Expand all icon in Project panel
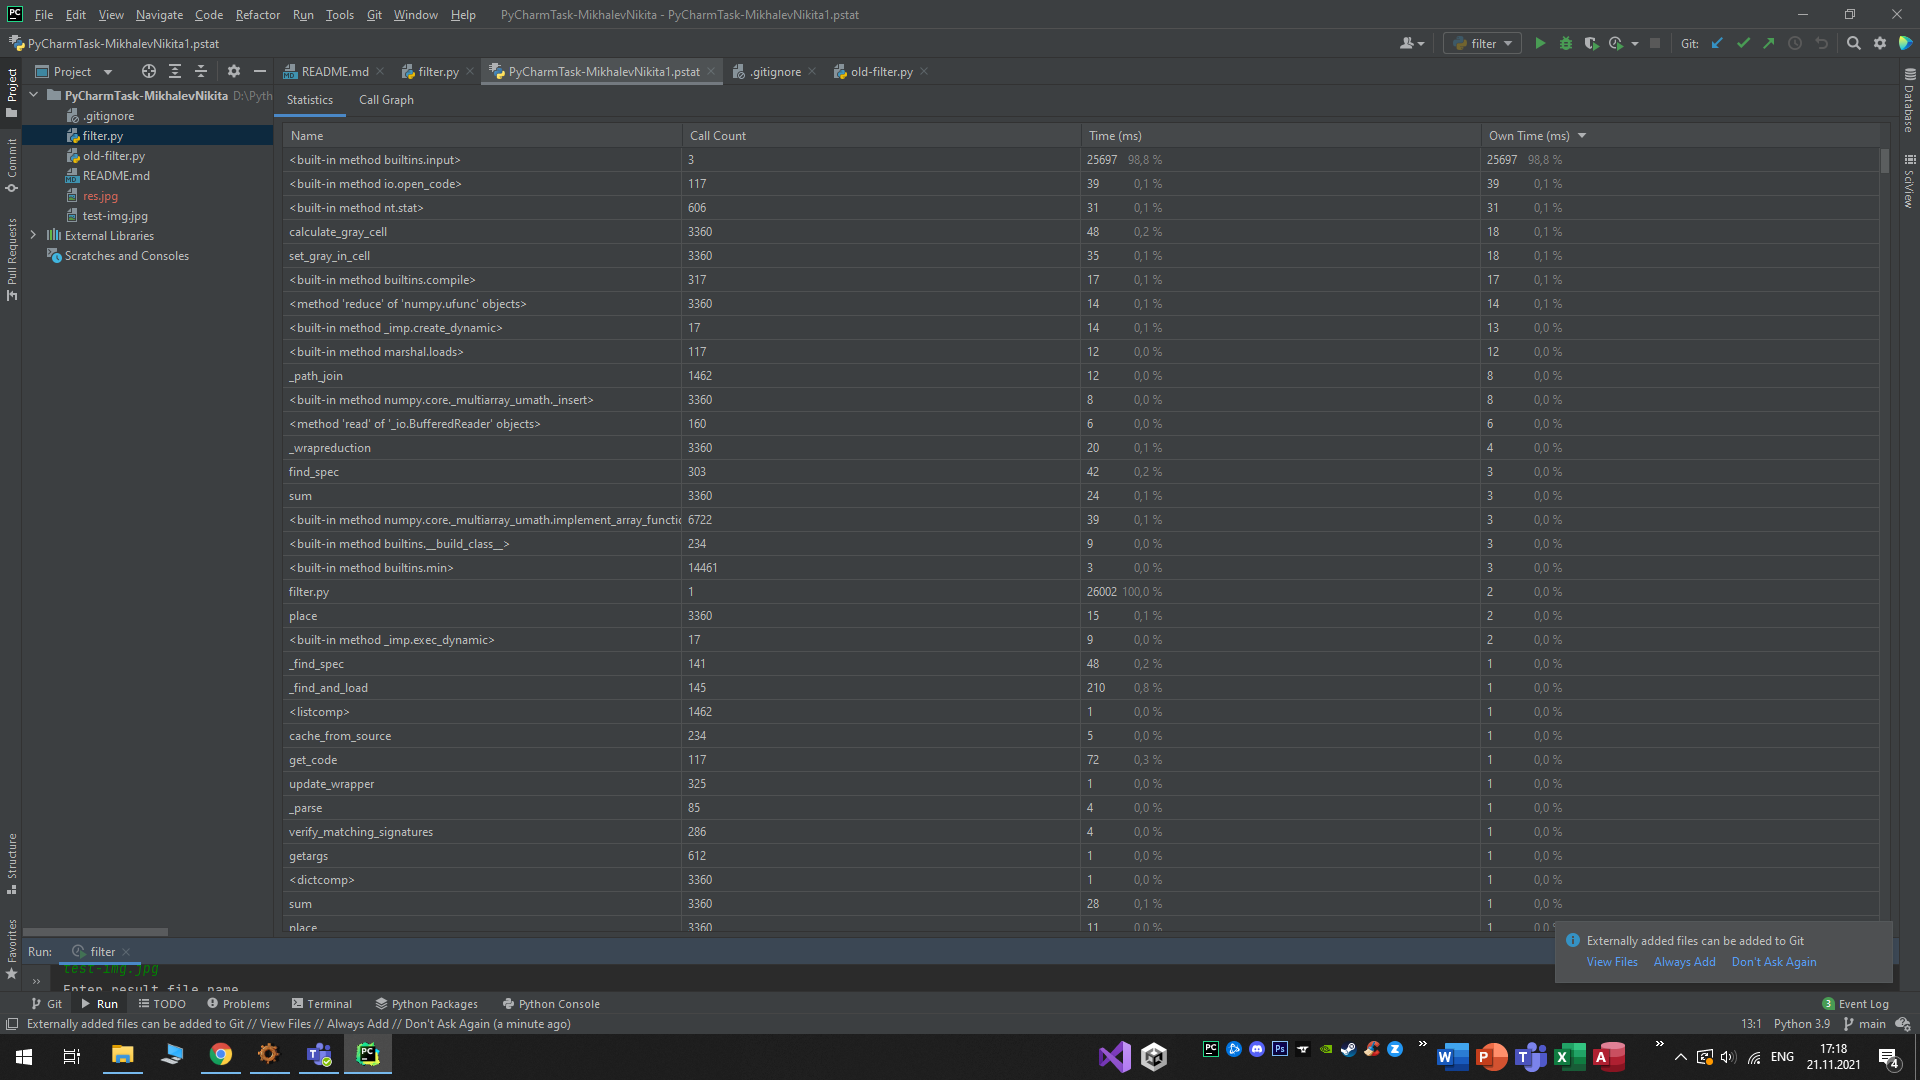 pos(175,71)
